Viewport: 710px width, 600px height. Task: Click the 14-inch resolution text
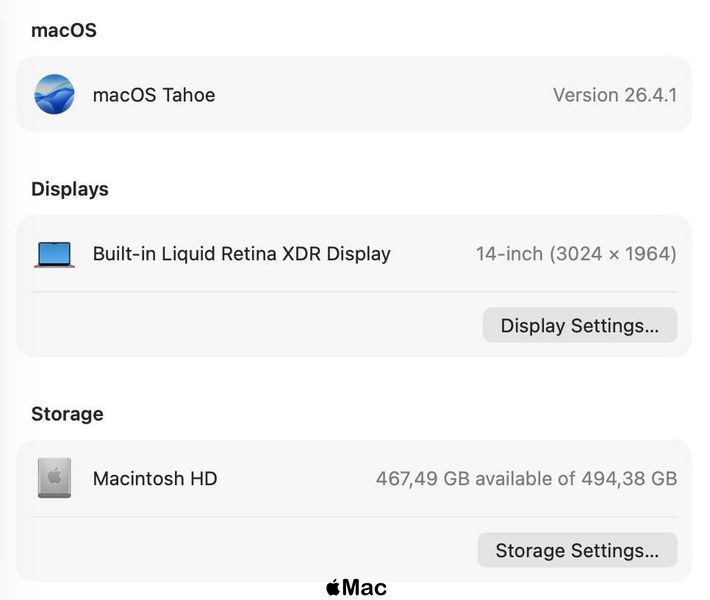[576, 254]
